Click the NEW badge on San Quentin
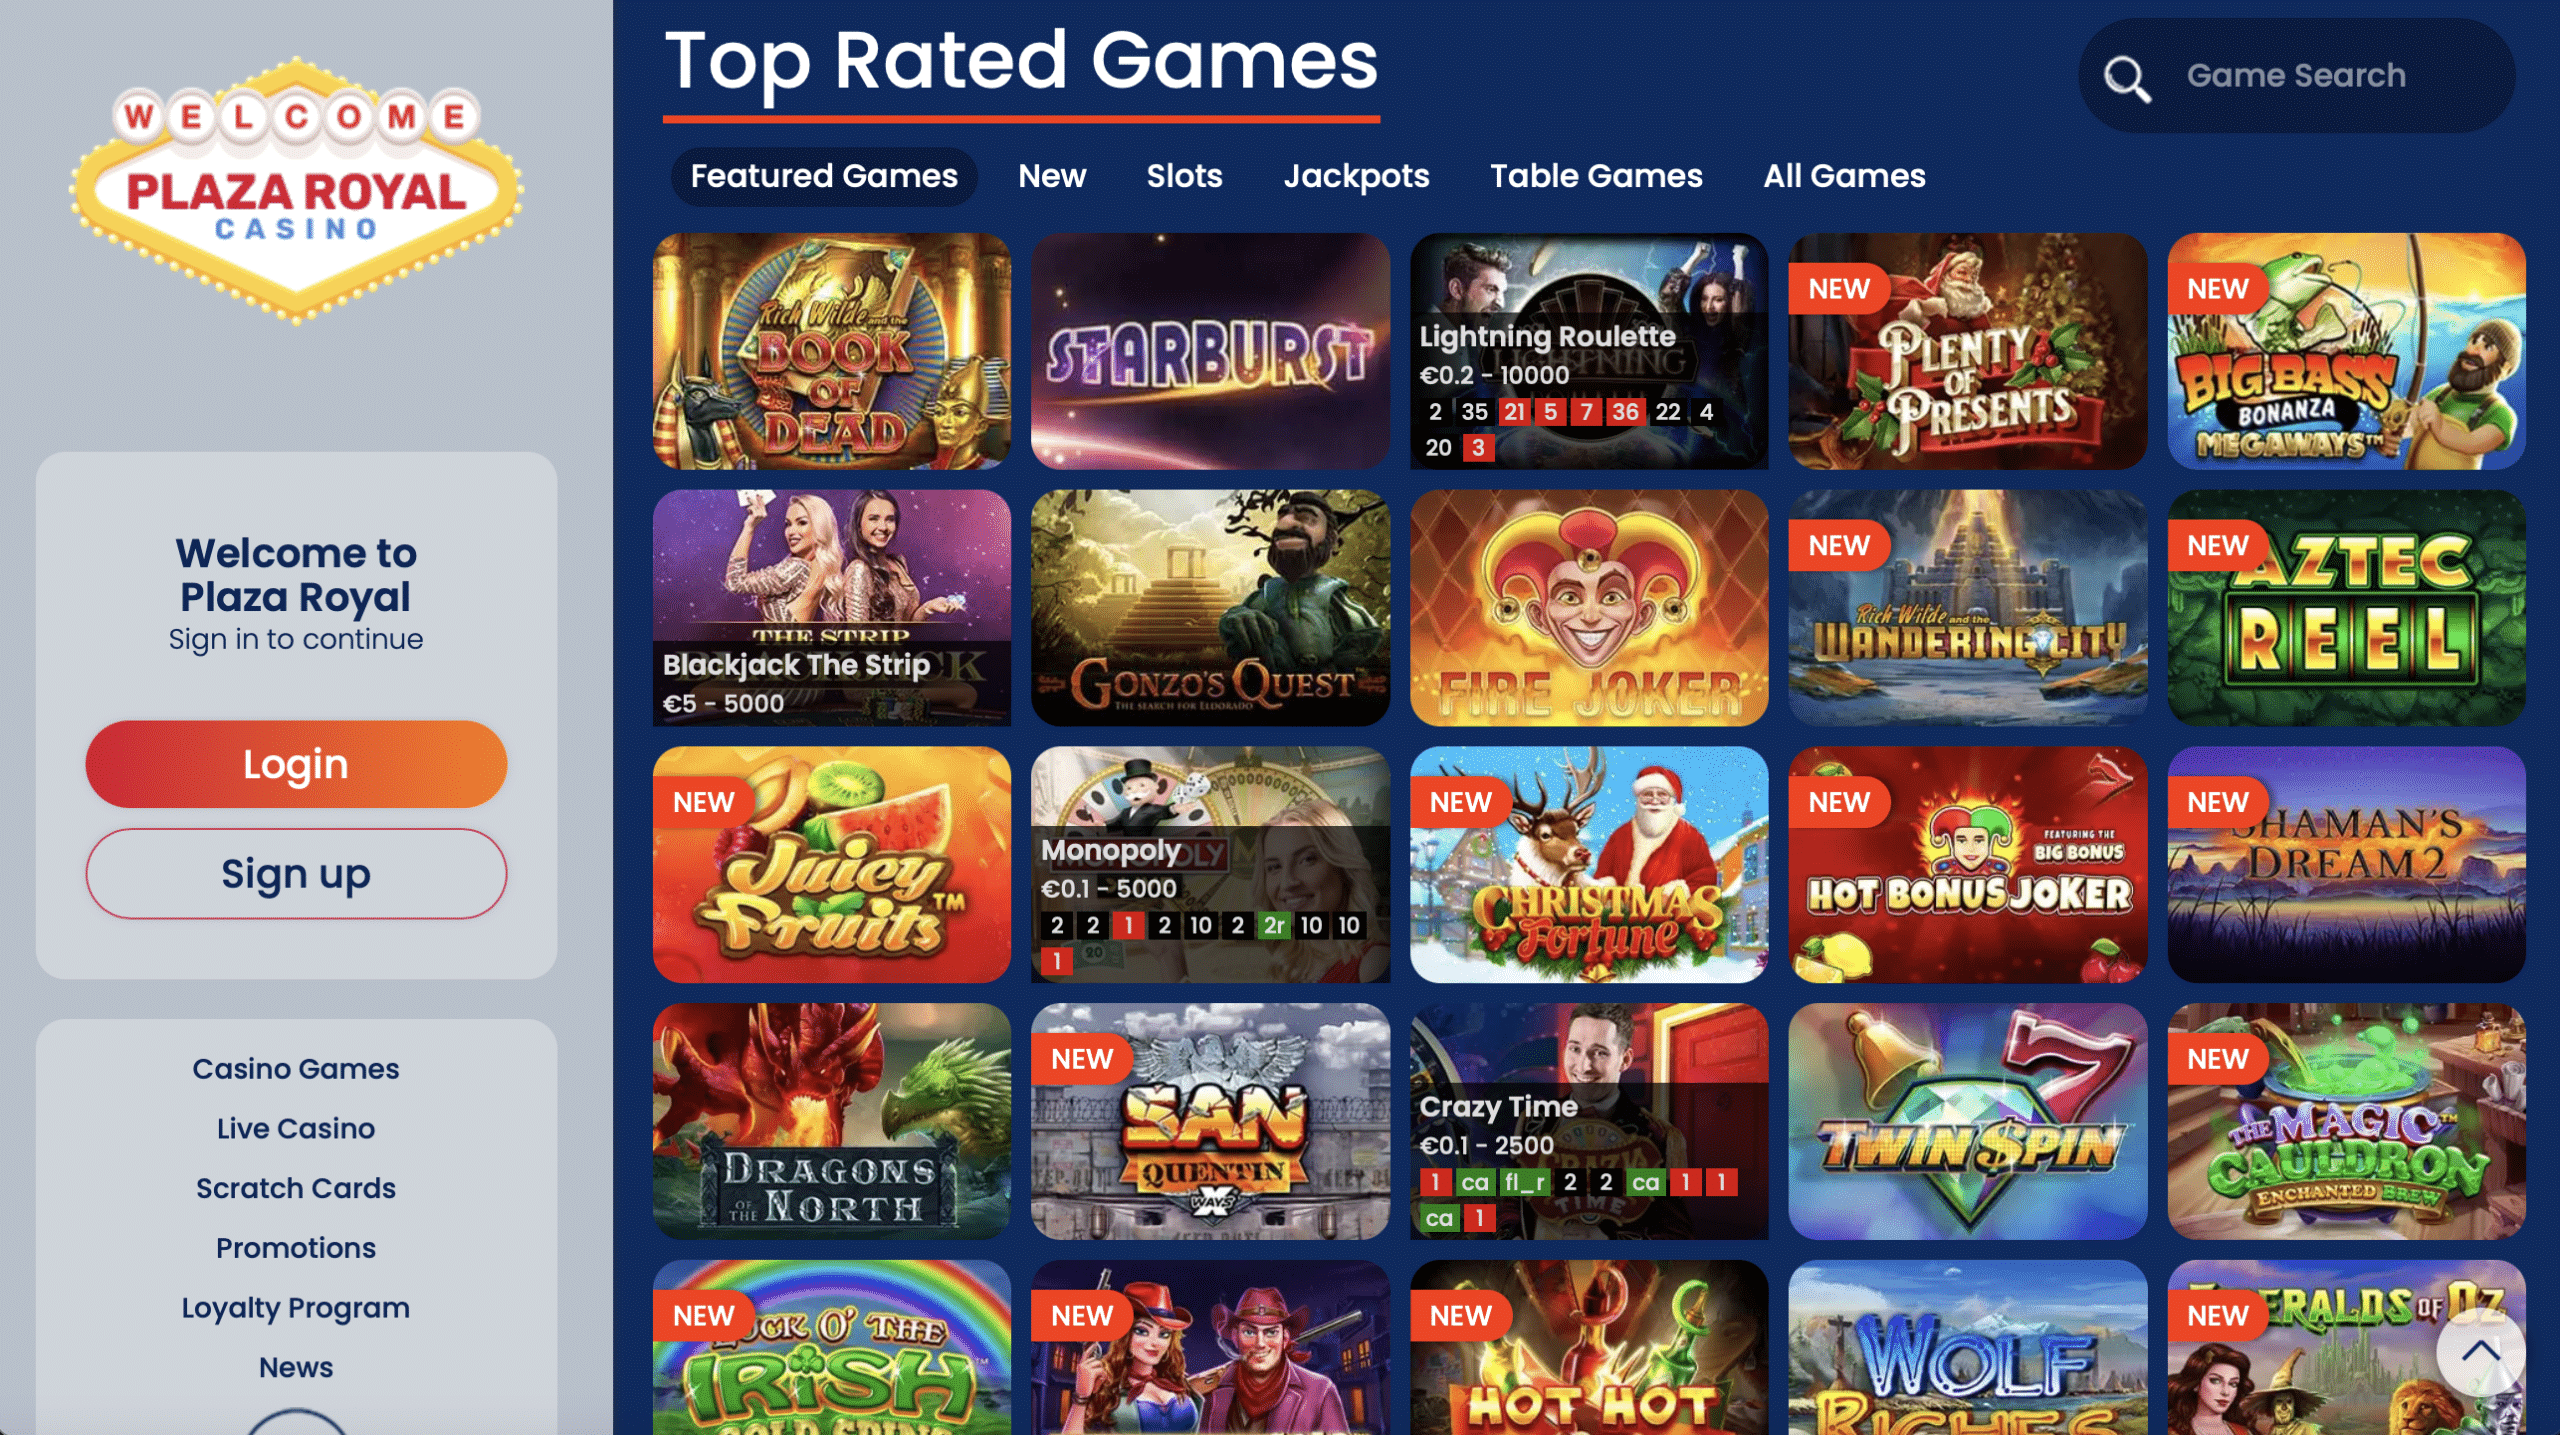Image resolution: width=2560 pixels, height=1435 pixels. click(1081, 1059)
